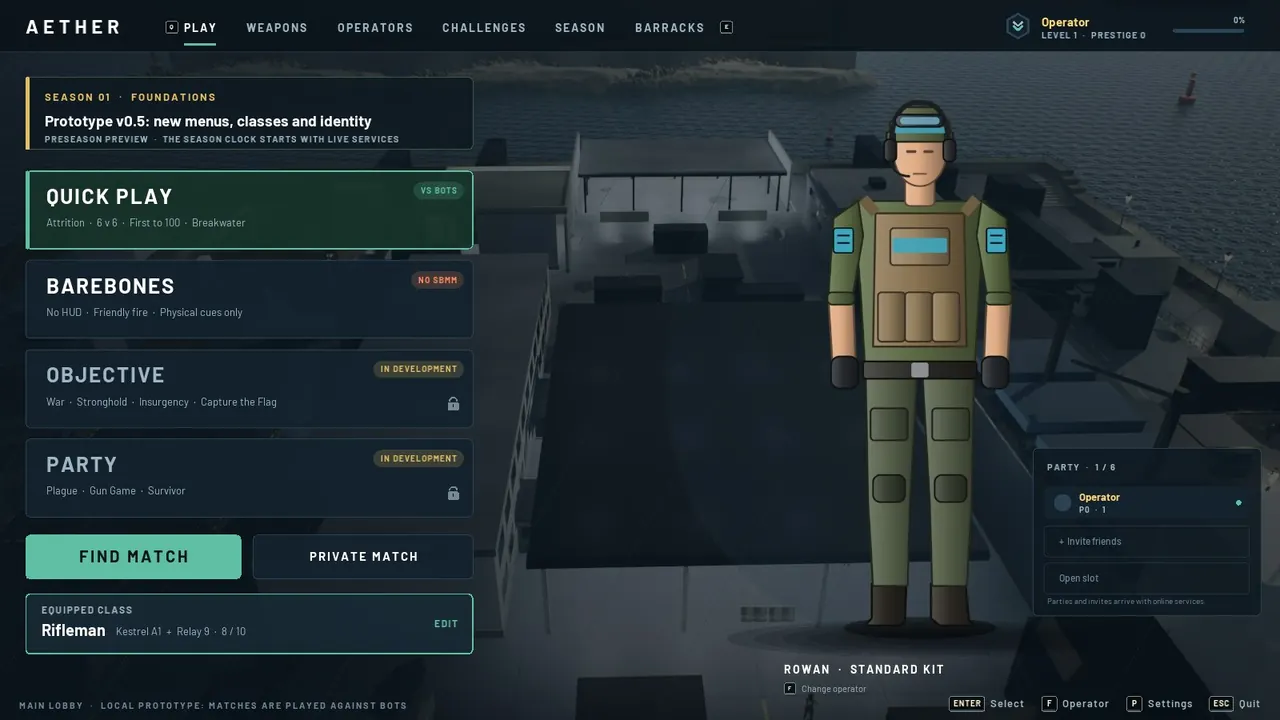Go to the CHALLENGES tab
The width and height of the screenshot is (1280, 720).
[x=484, y=27]
